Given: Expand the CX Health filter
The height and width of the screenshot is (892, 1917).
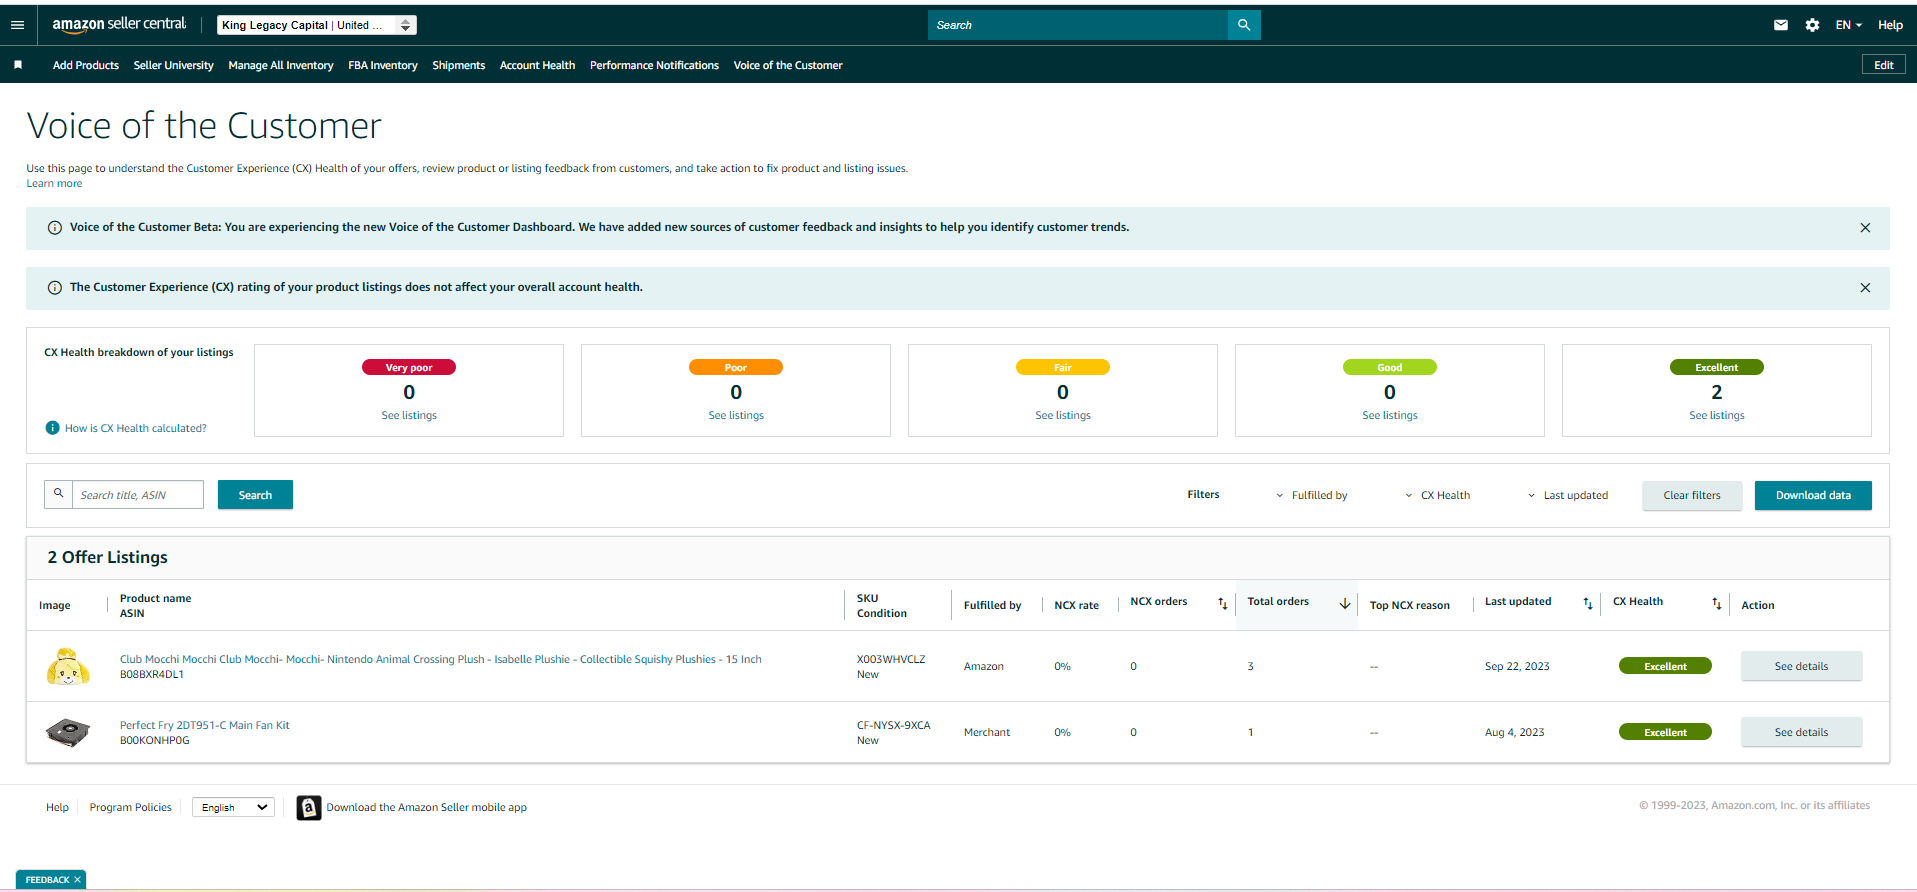Looking at the screenshot, I should click(x=1437, y=495).
